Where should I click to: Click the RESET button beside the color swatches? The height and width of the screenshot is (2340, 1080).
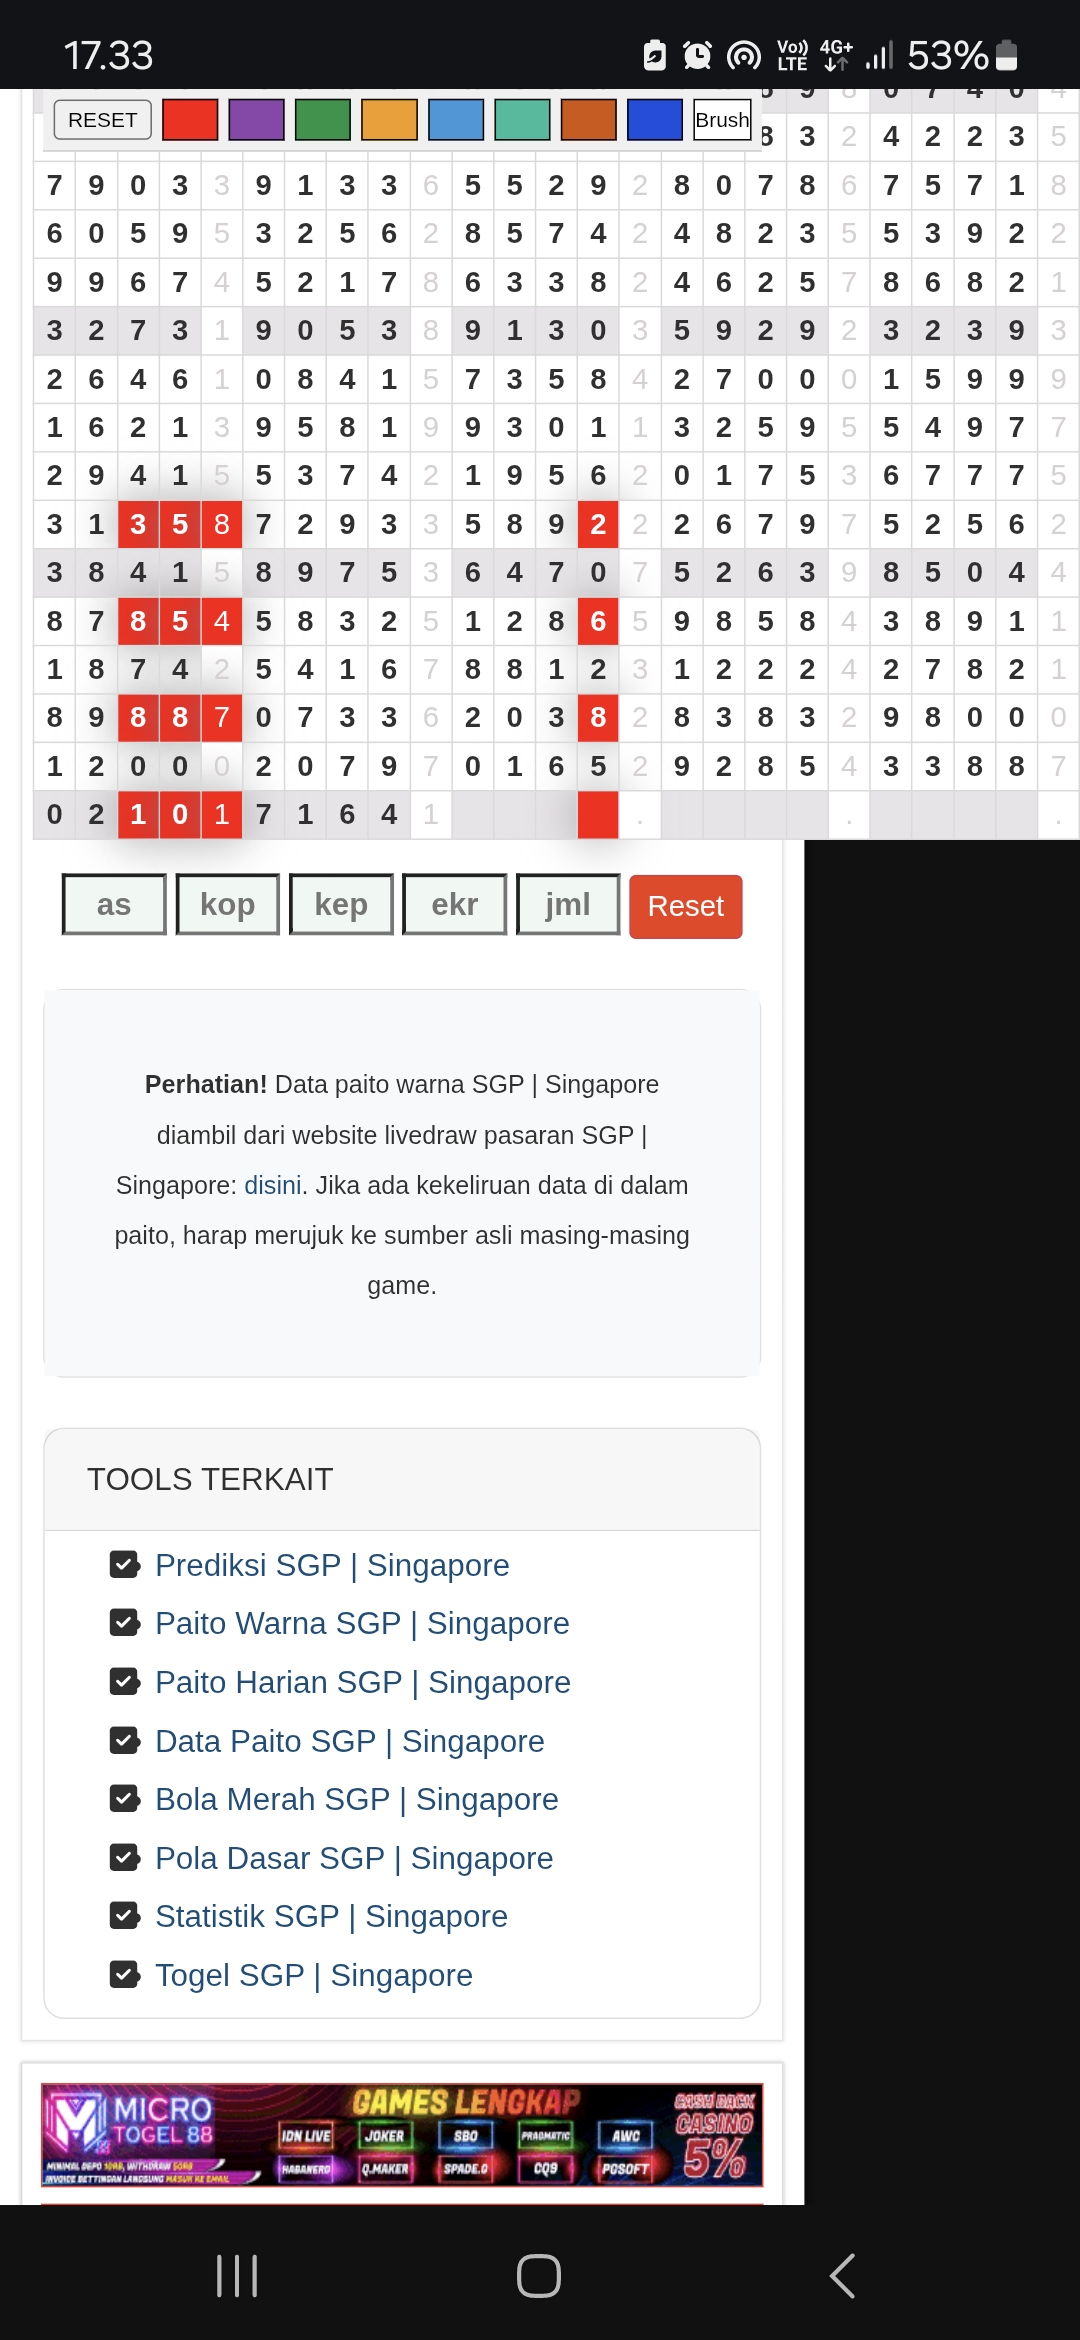coord(103,120)
